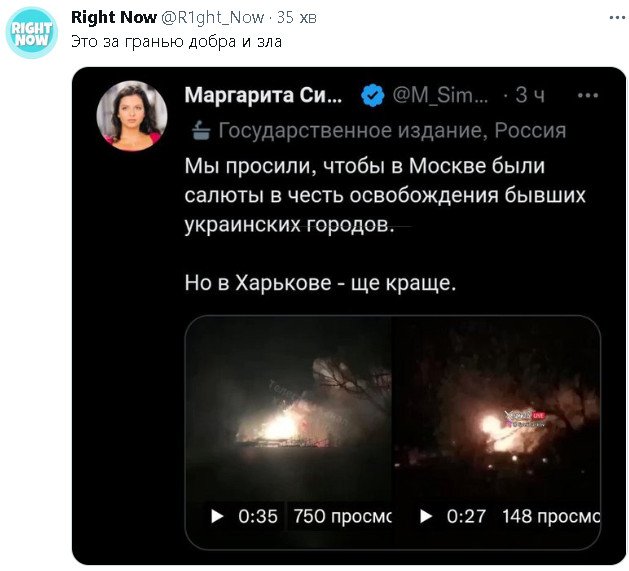The image size is (629, 571).
Task: Open the Right Now account name
Action: (x=114, y=17)
